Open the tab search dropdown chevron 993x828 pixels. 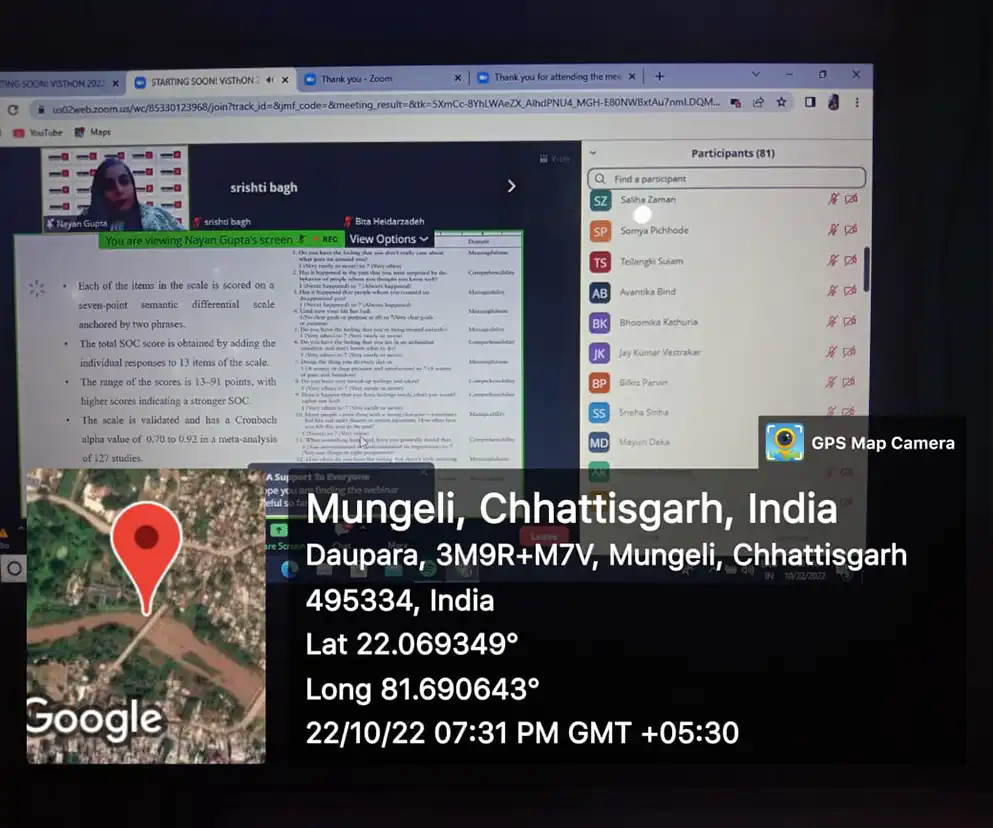[x=756, y=74]
